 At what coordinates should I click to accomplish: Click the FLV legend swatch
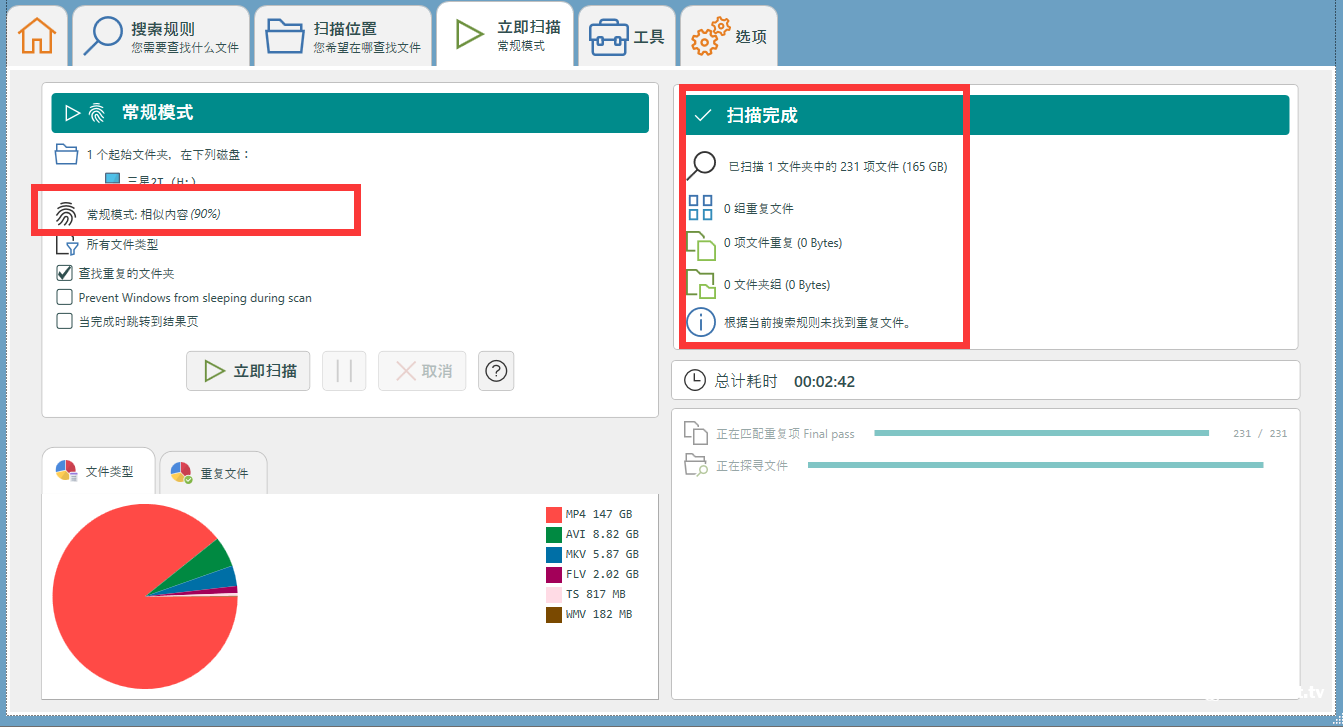tap(553, 574)
